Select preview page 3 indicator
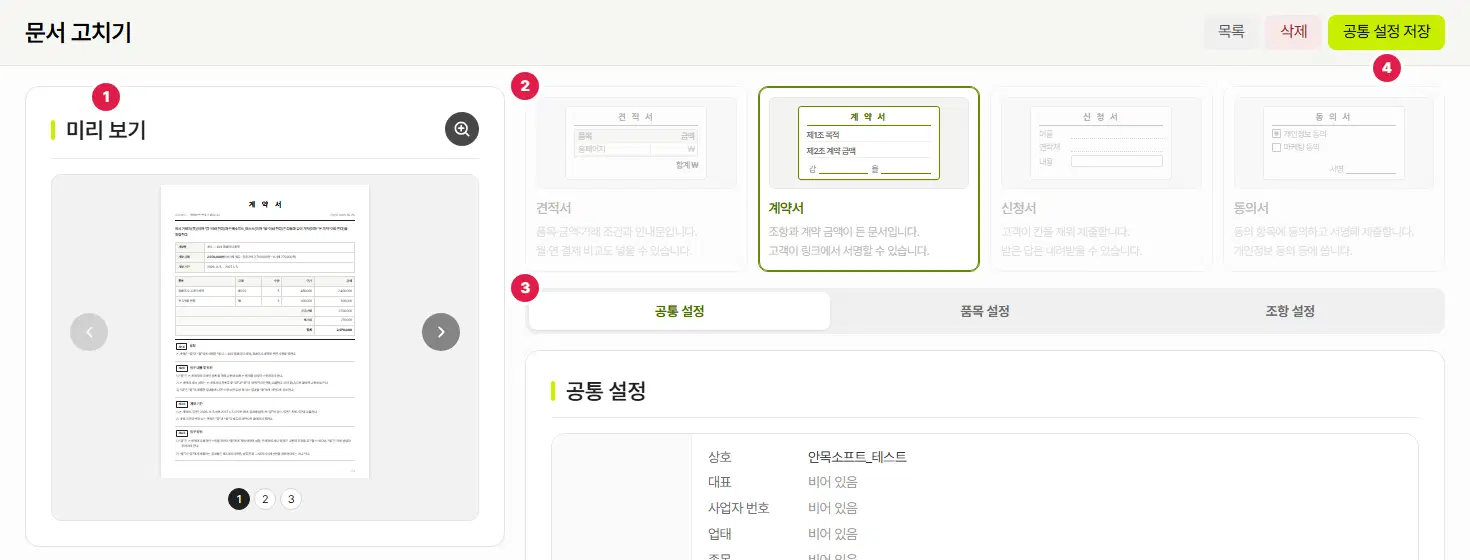 point(291,498)
